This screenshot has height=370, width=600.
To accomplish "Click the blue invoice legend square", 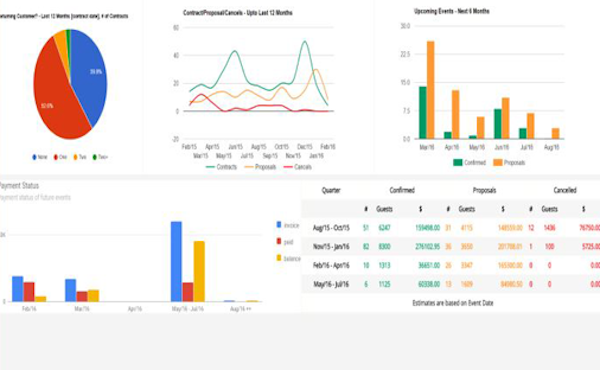I will click(x=279, y=225).
